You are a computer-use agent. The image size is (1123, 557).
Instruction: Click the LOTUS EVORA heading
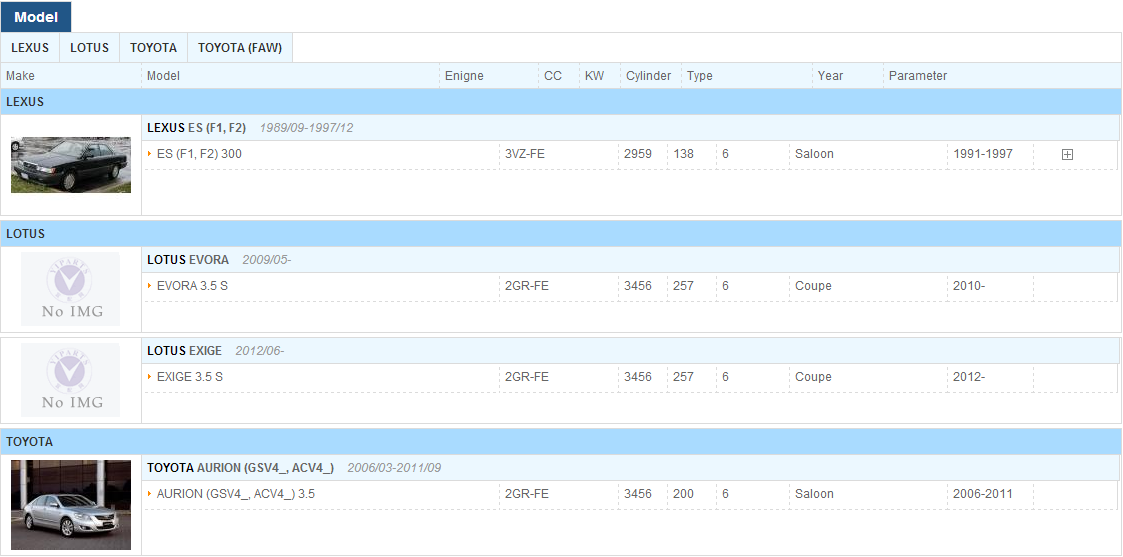[188, 260]
